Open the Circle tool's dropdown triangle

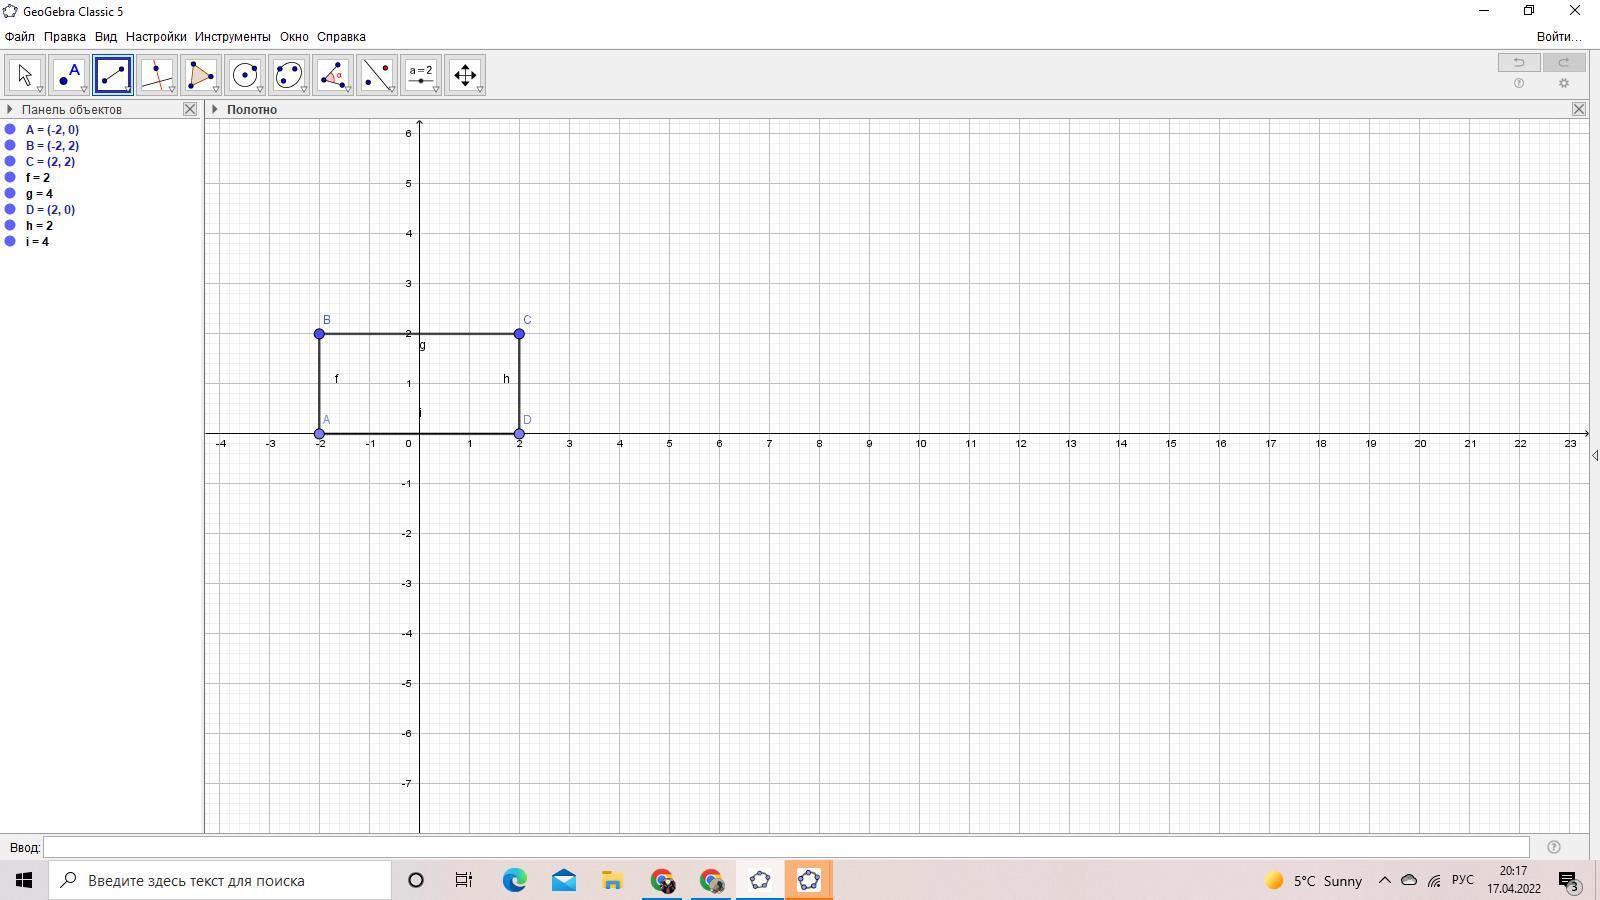(260, 90)
